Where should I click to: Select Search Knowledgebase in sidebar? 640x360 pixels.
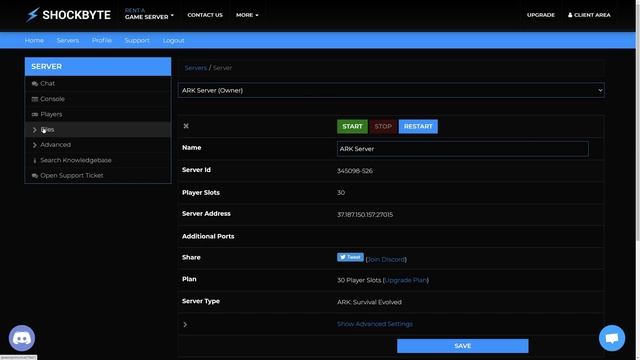[x=98, y=160]
